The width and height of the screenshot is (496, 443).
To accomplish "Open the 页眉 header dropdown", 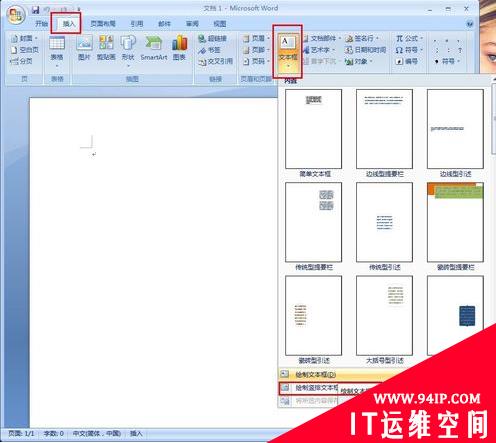I will pos(257,39).
